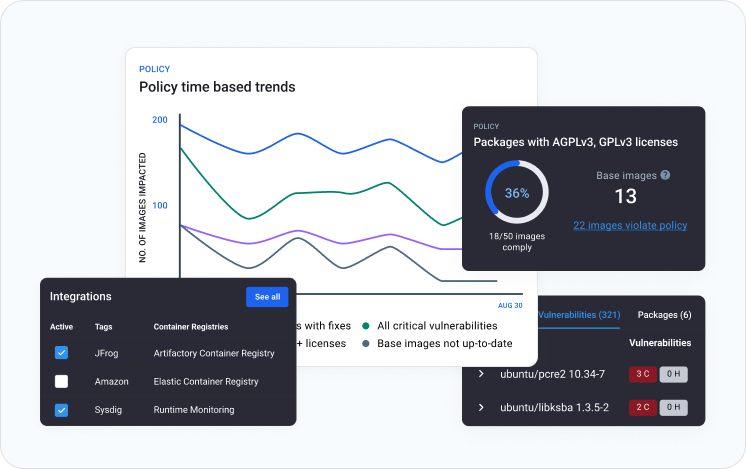Open the 22 images violate policy link

pyautogui.click(x=630, y=226)
